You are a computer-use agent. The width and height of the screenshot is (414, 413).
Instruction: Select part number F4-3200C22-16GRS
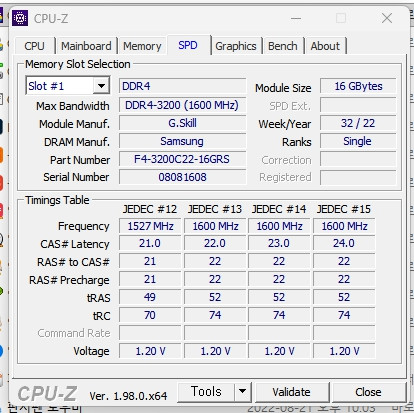183,159
